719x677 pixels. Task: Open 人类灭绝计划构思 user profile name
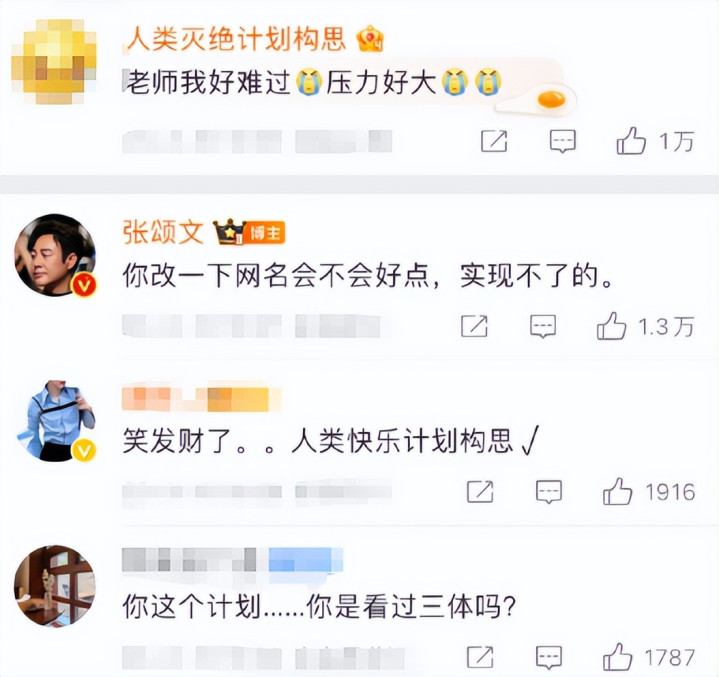pos(236,38)
